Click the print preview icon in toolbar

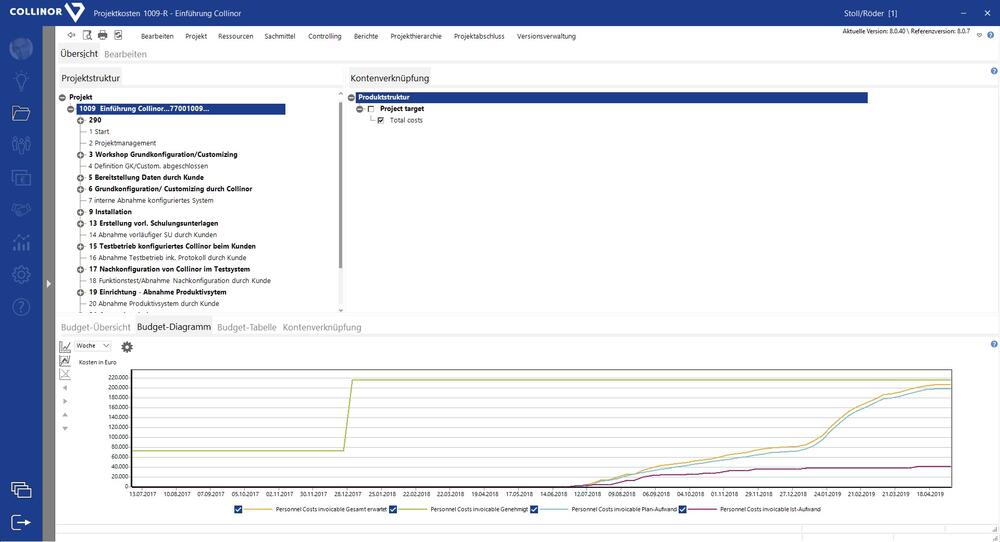[87, 35]
